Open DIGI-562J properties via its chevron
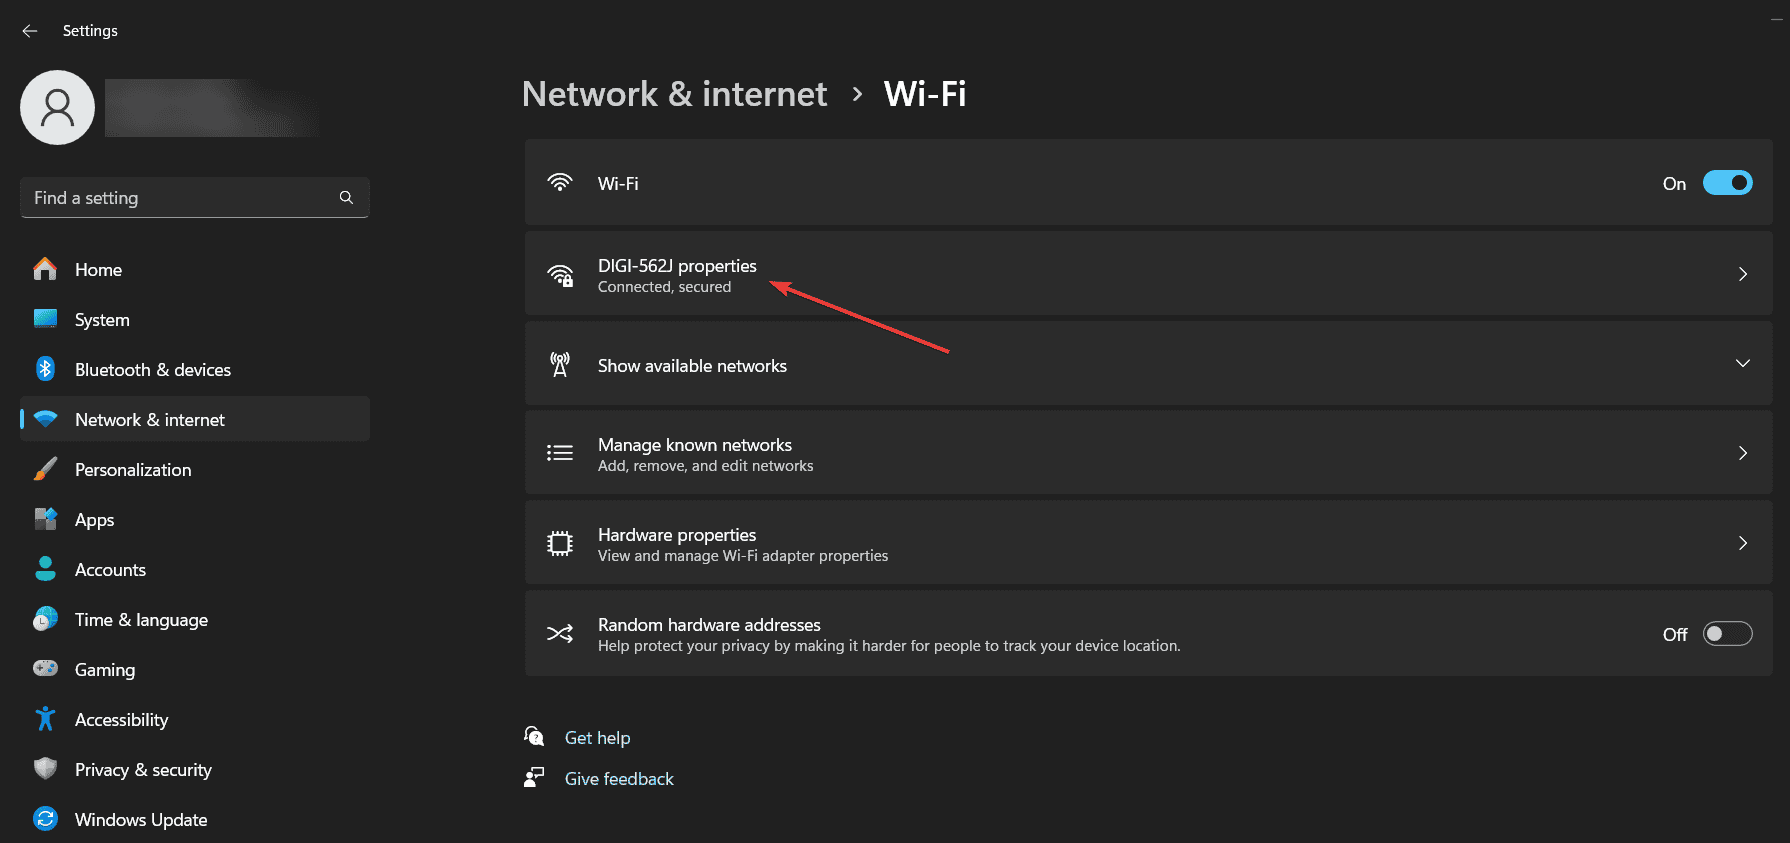The height and width of the screenshot is (843, 1790). [x=1743, y=273]
